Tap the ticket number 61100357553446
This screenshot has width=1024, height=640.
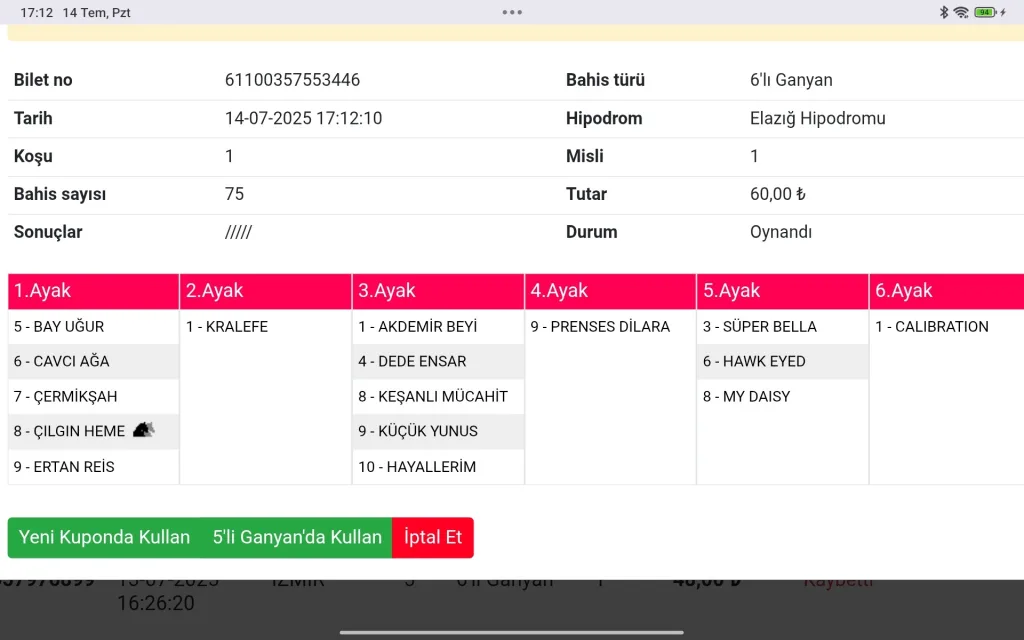[292, 80]
